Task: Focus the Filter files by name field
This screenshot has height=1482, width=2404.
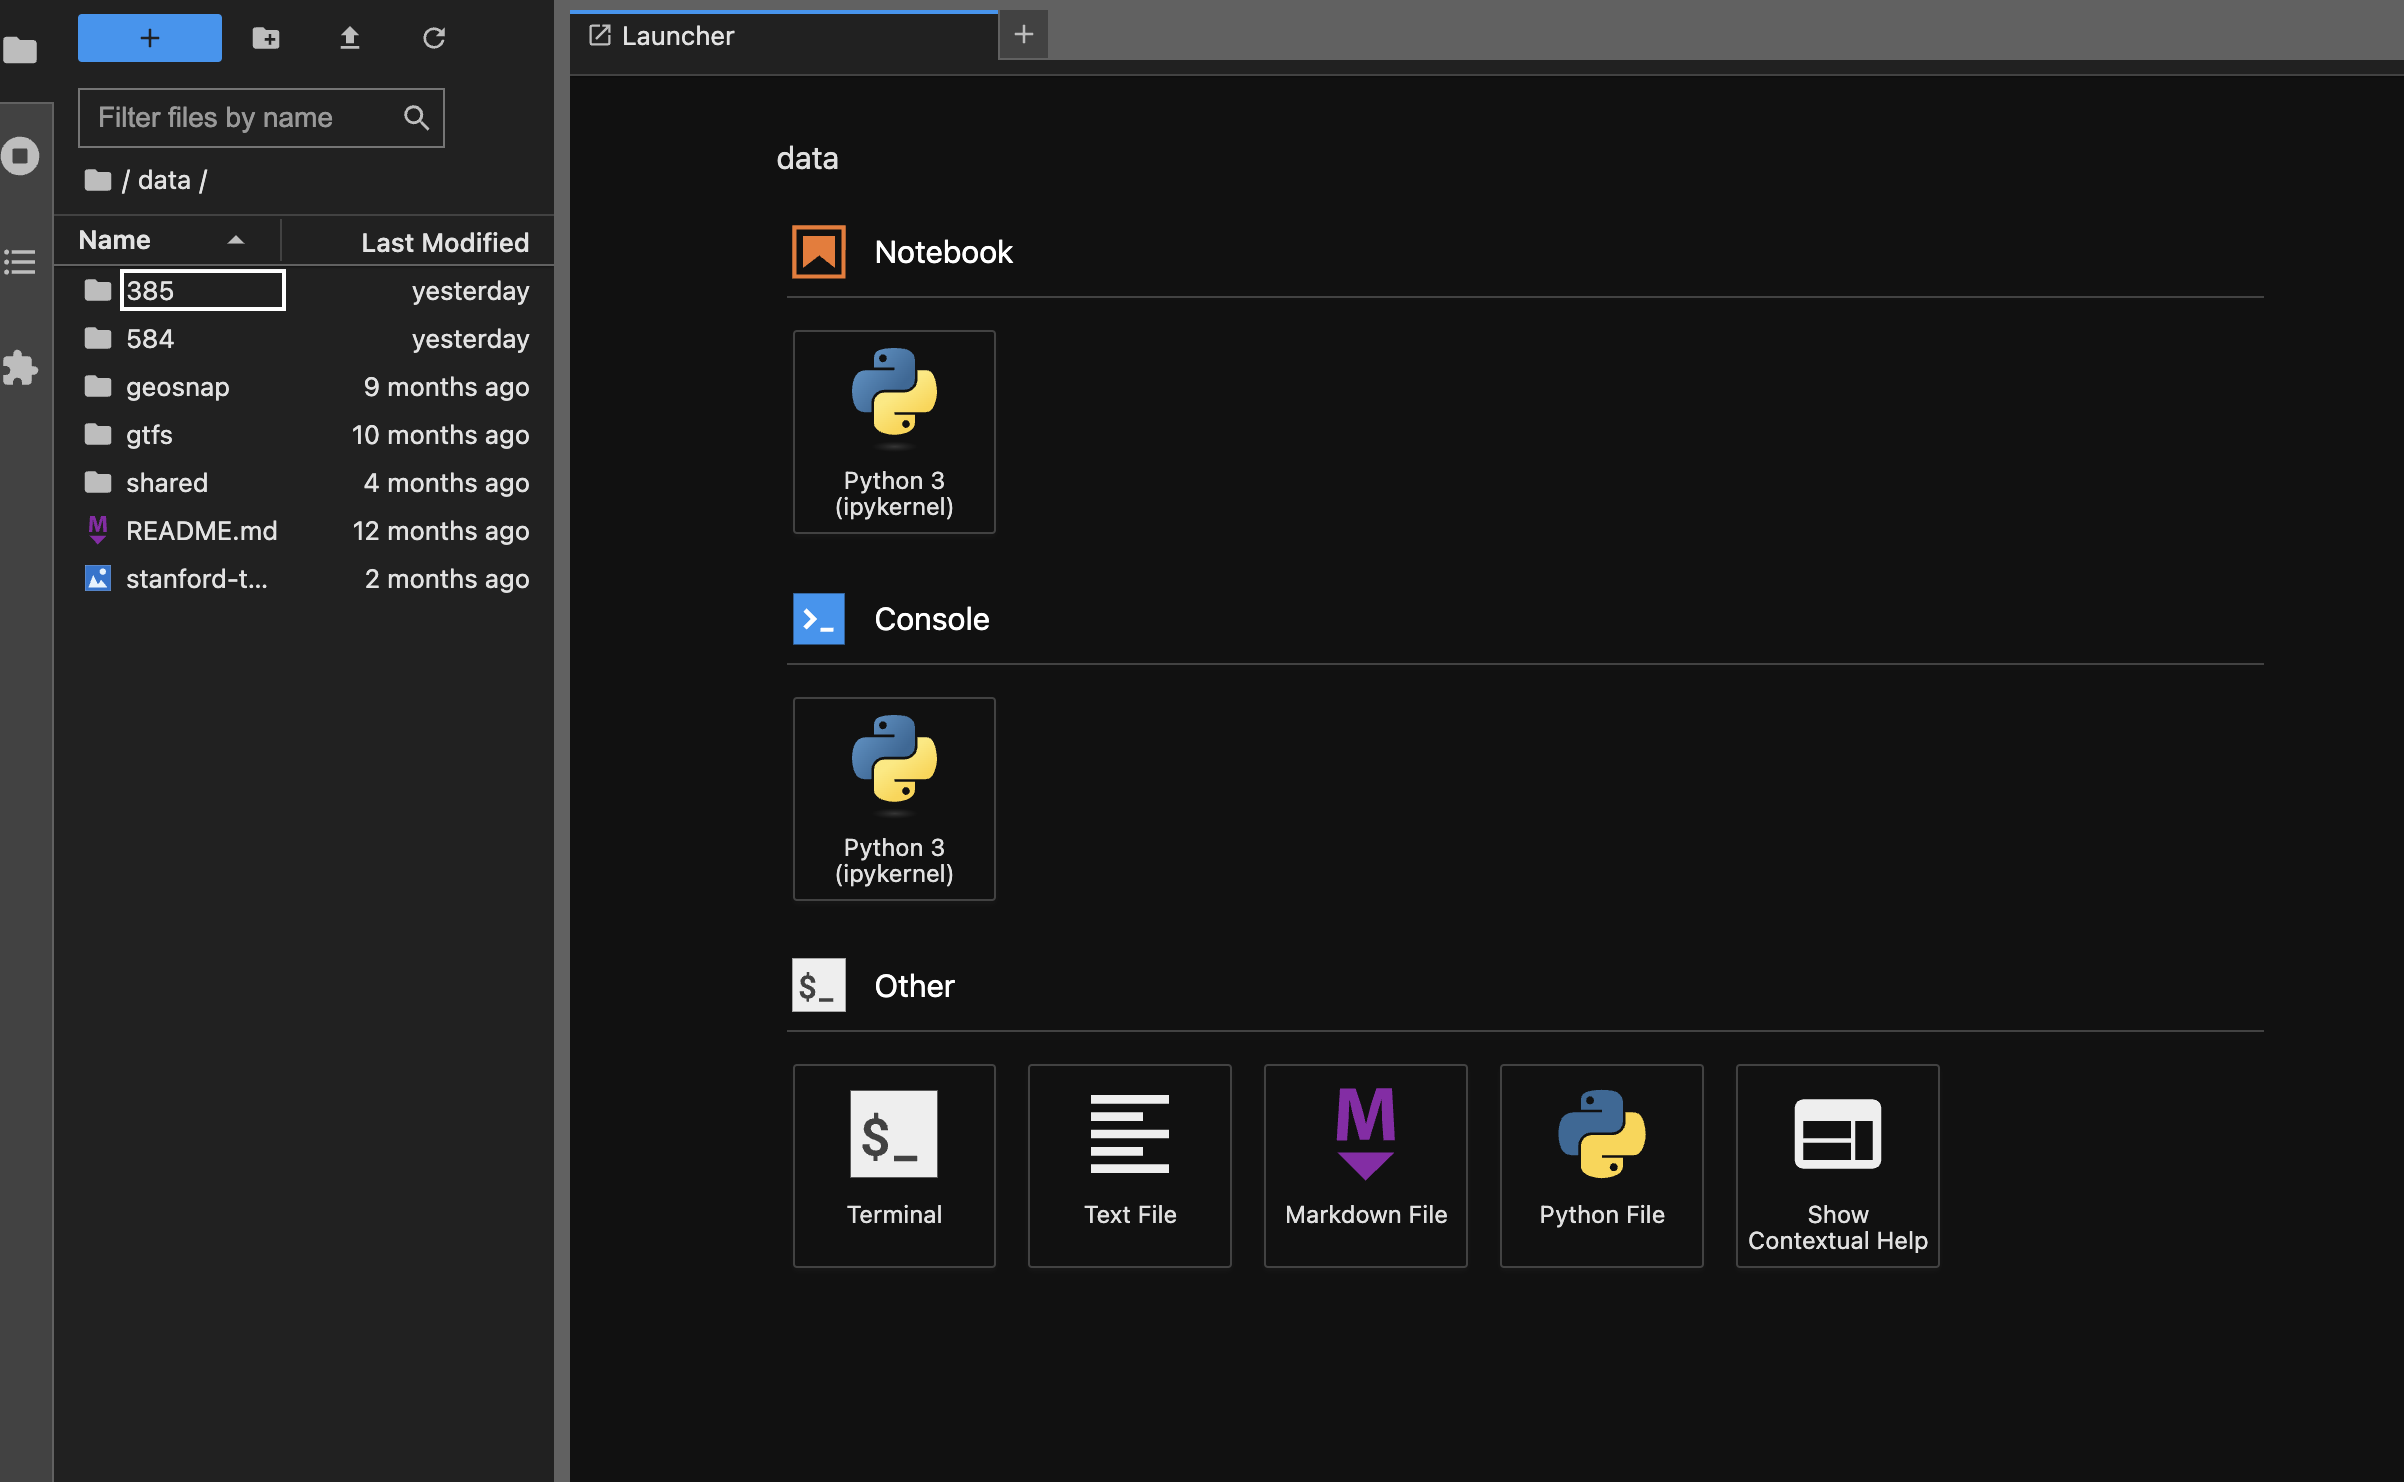Action: tap(245, 118)
